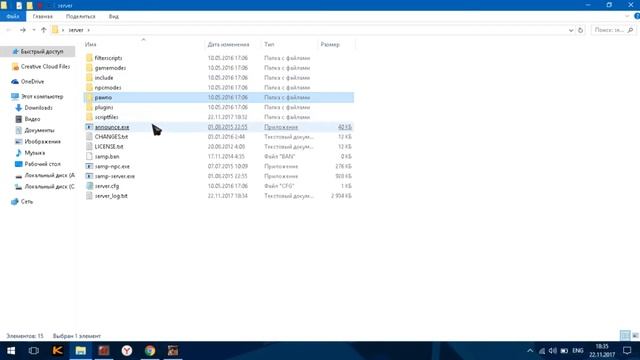640x360 pixels.
Task: Open the address bar history dropdown
Action: (571, 30)
